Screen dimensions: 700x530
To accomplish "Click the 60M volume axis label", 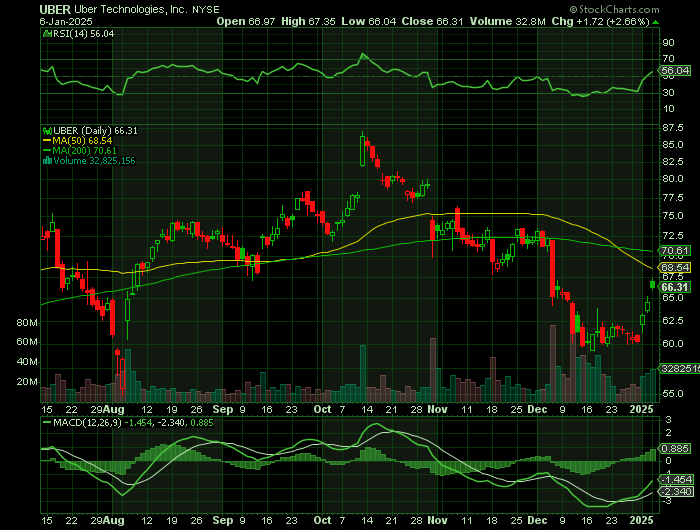I will (27, 342).
